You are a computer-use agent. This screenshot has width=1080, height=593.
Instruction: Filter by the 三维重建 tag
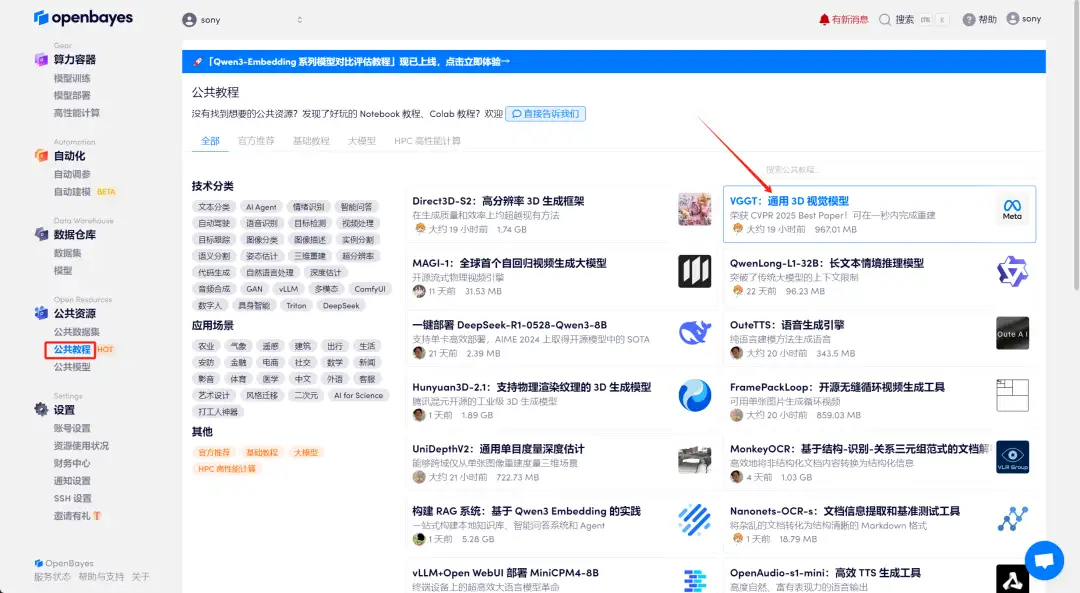point(310,256)
